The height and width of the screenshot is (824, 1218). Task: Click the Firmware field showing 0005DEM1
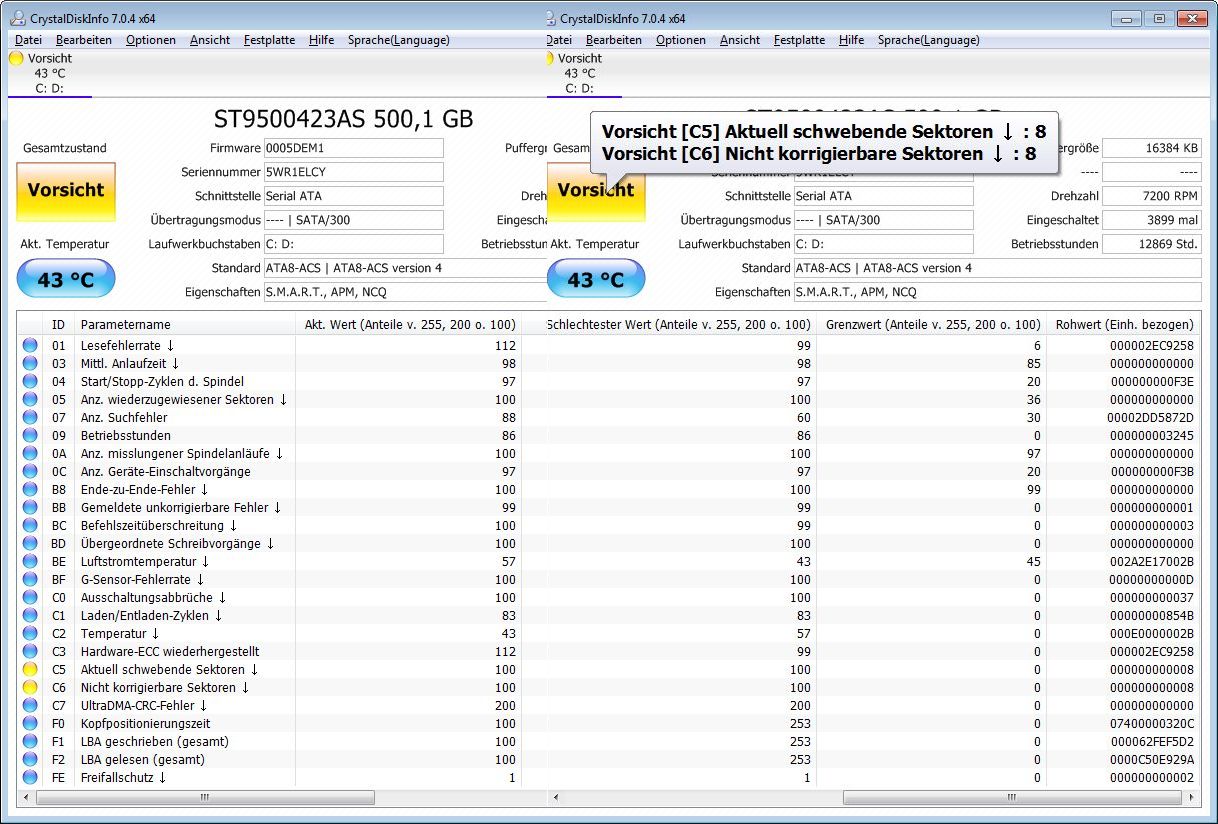(353, 148)
